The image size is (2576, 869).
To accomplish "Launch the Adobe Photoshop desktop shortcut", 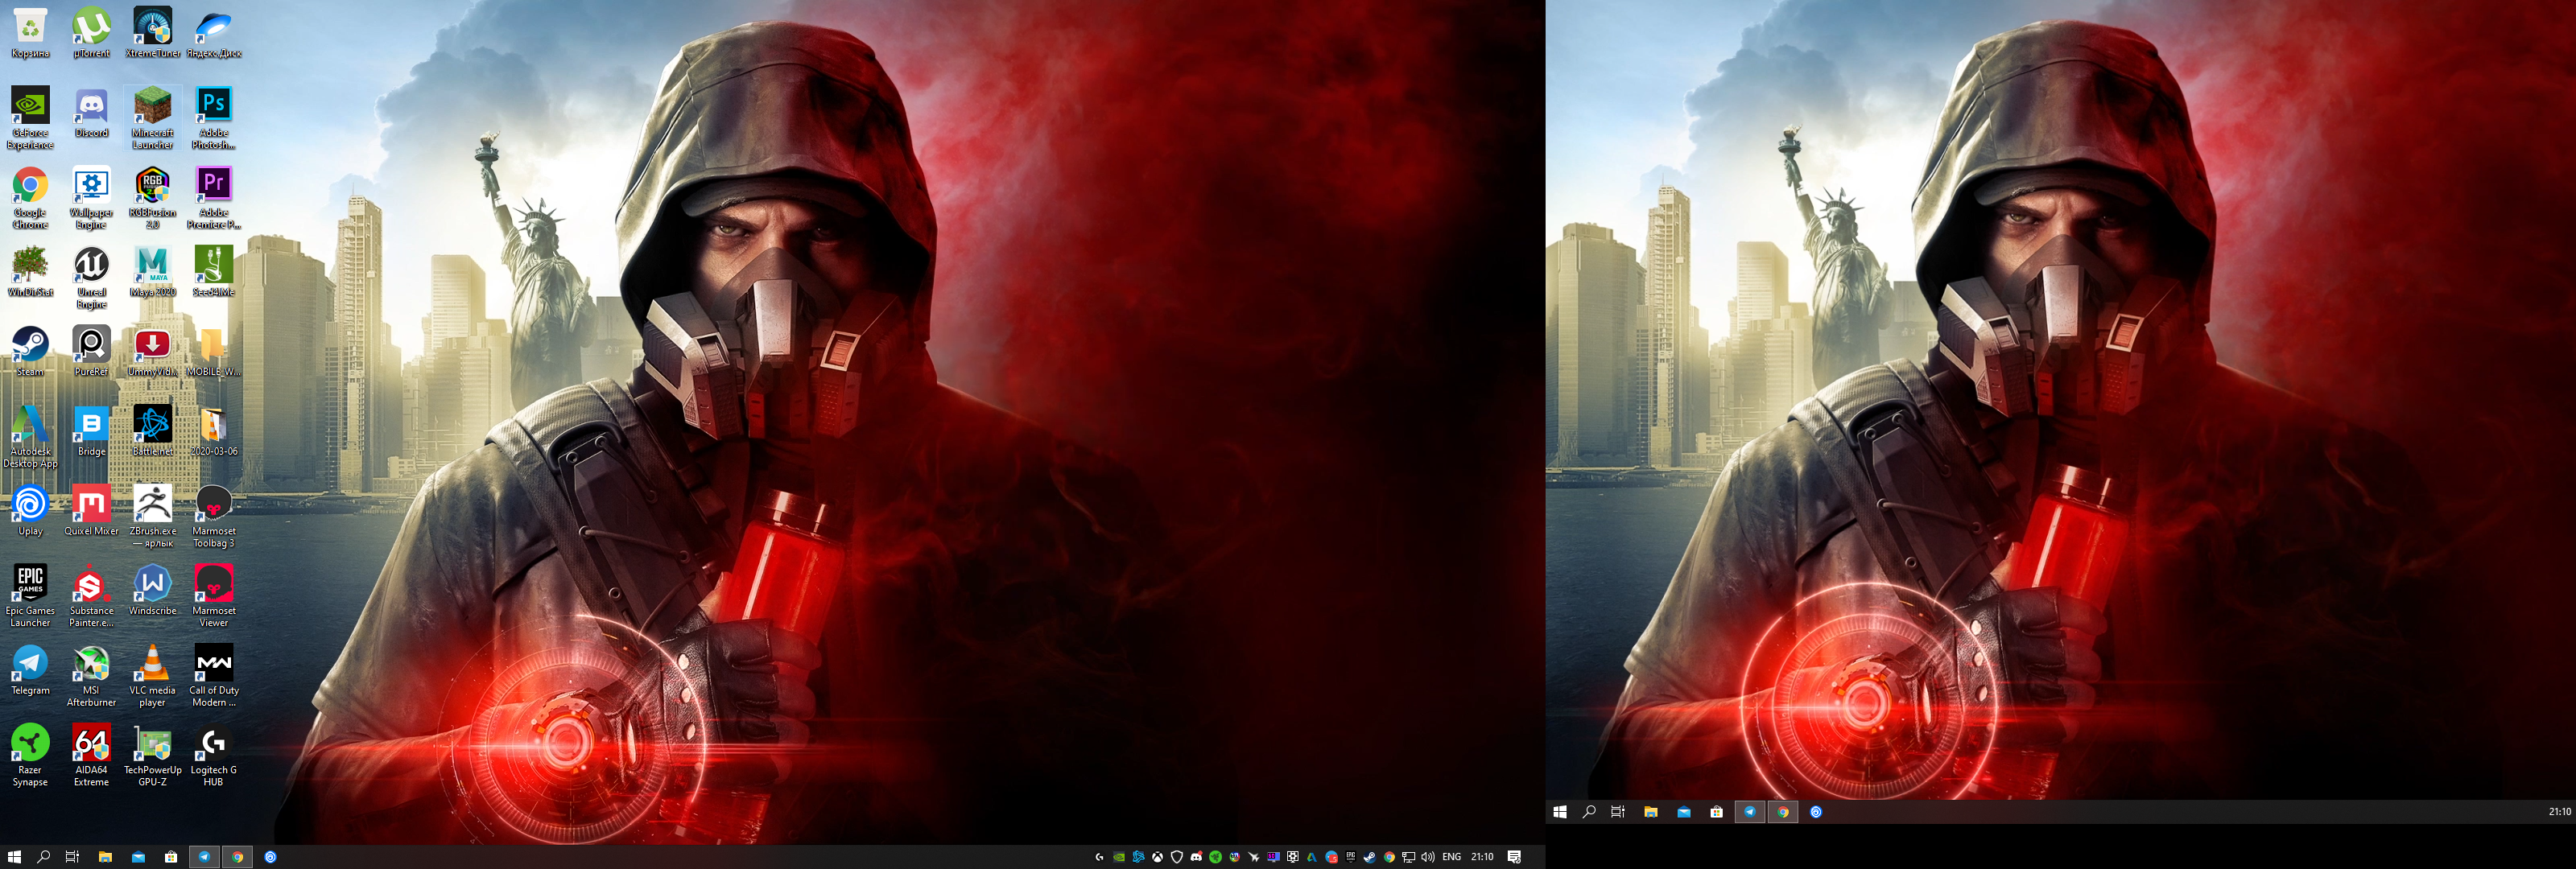I will [214, 118].
